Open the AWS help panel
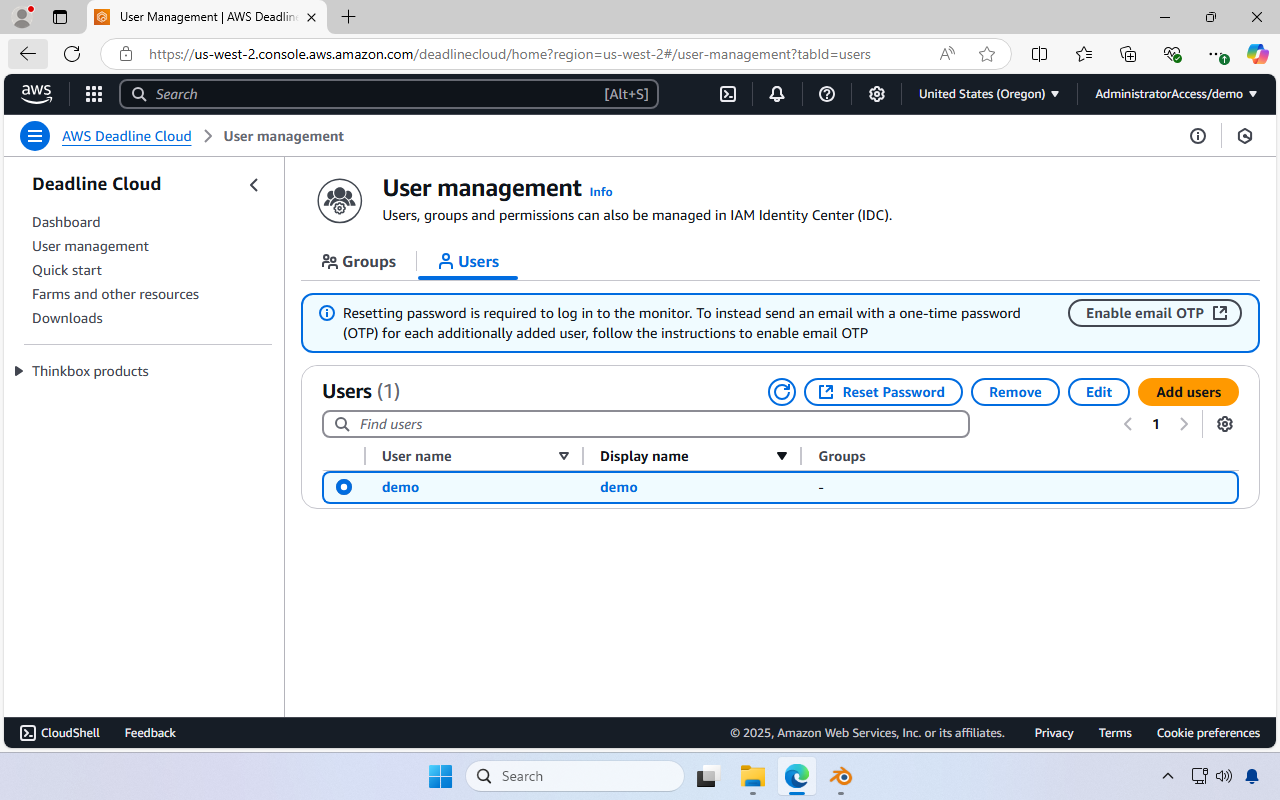The image size is (1280, 800). coord(827,93)
